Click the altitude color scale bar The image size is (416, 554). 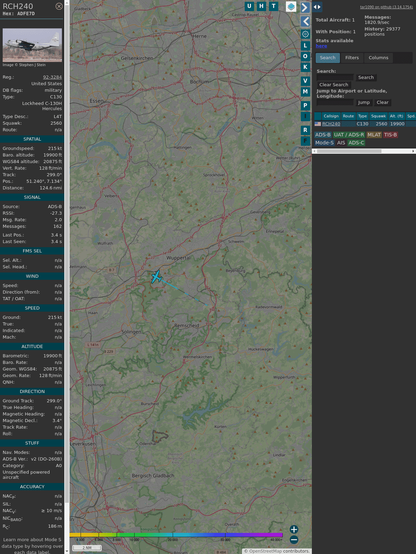[x=176, y=535]
